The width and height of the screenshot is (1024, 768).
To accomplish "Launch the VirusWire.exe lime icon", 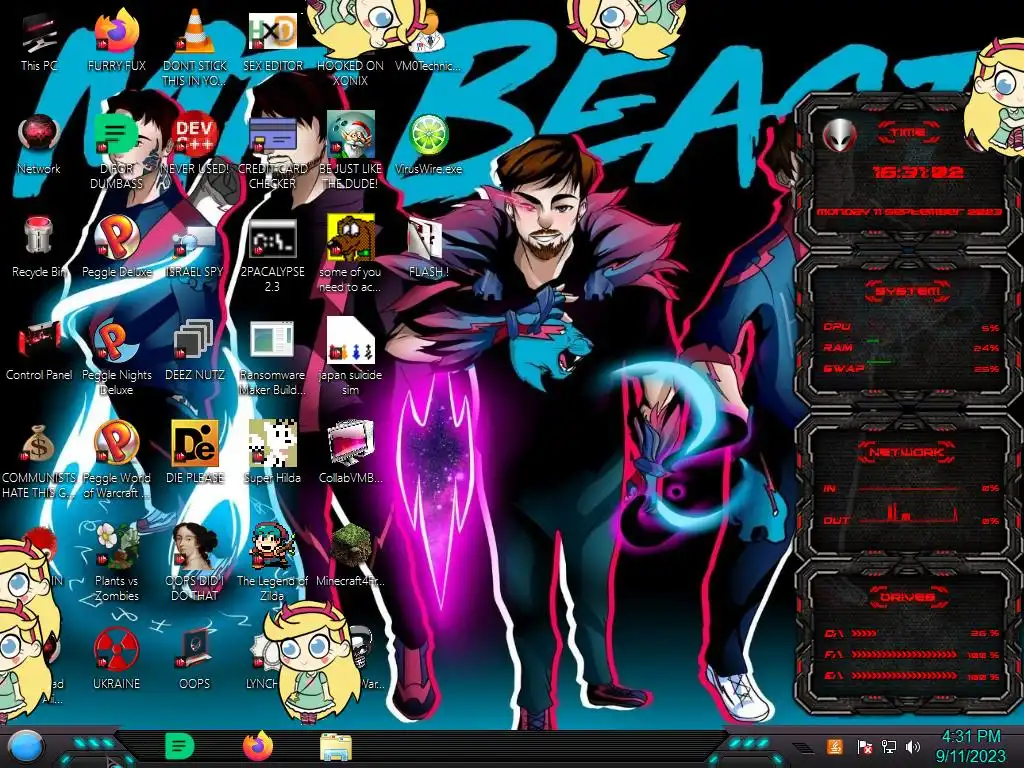I will (428, 145).
